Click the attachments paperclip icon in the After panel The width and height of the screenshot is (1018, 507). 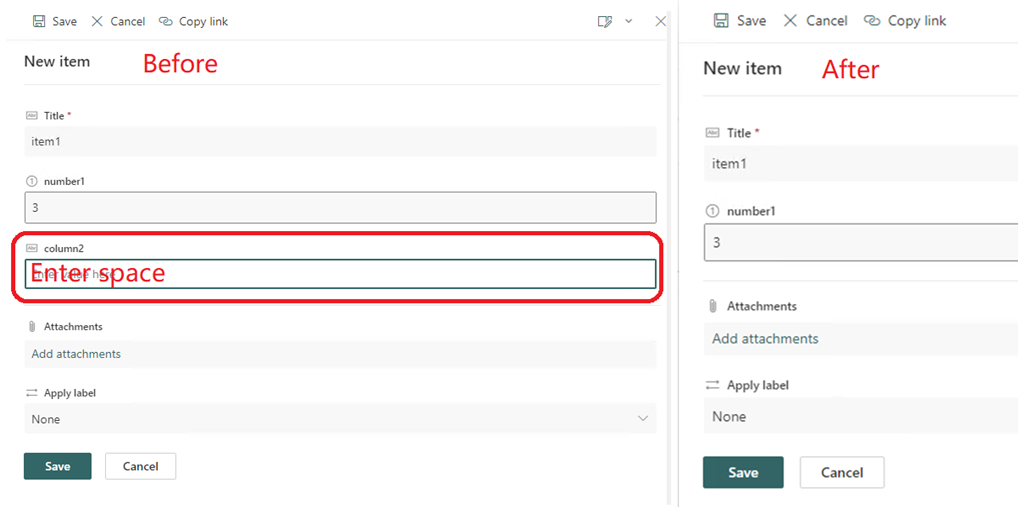tap(712, 306)
